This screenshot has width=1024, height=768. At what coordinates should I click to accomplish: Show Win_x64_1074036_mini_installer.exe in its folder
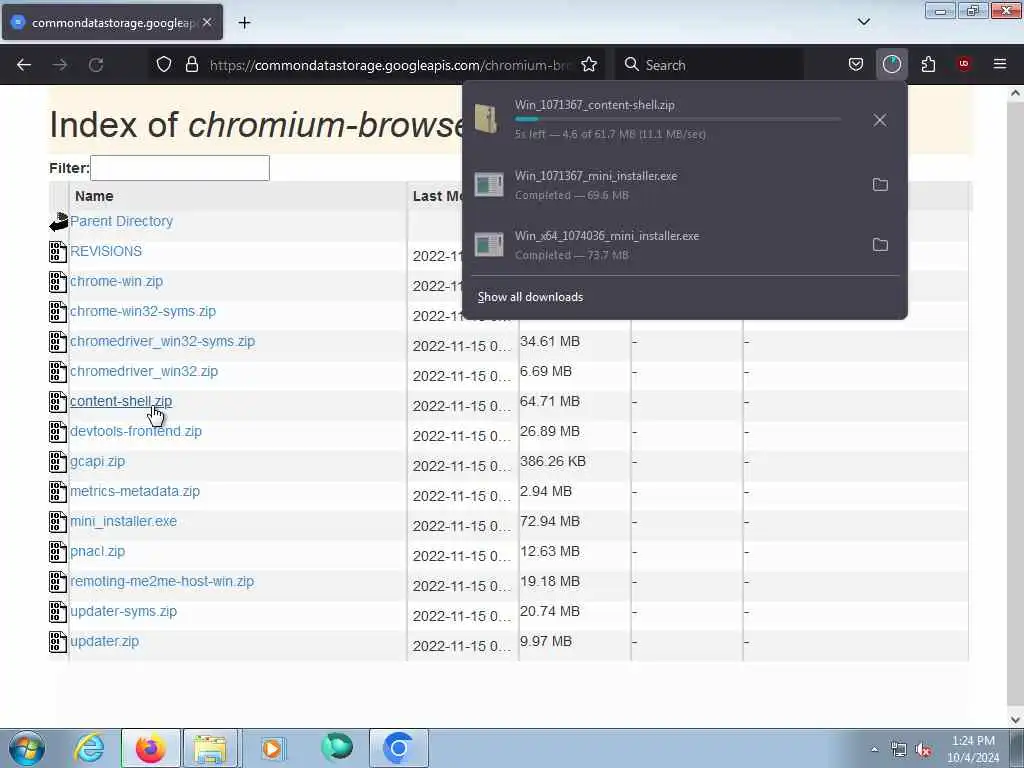pyautogui.click(x=880, y=245)
